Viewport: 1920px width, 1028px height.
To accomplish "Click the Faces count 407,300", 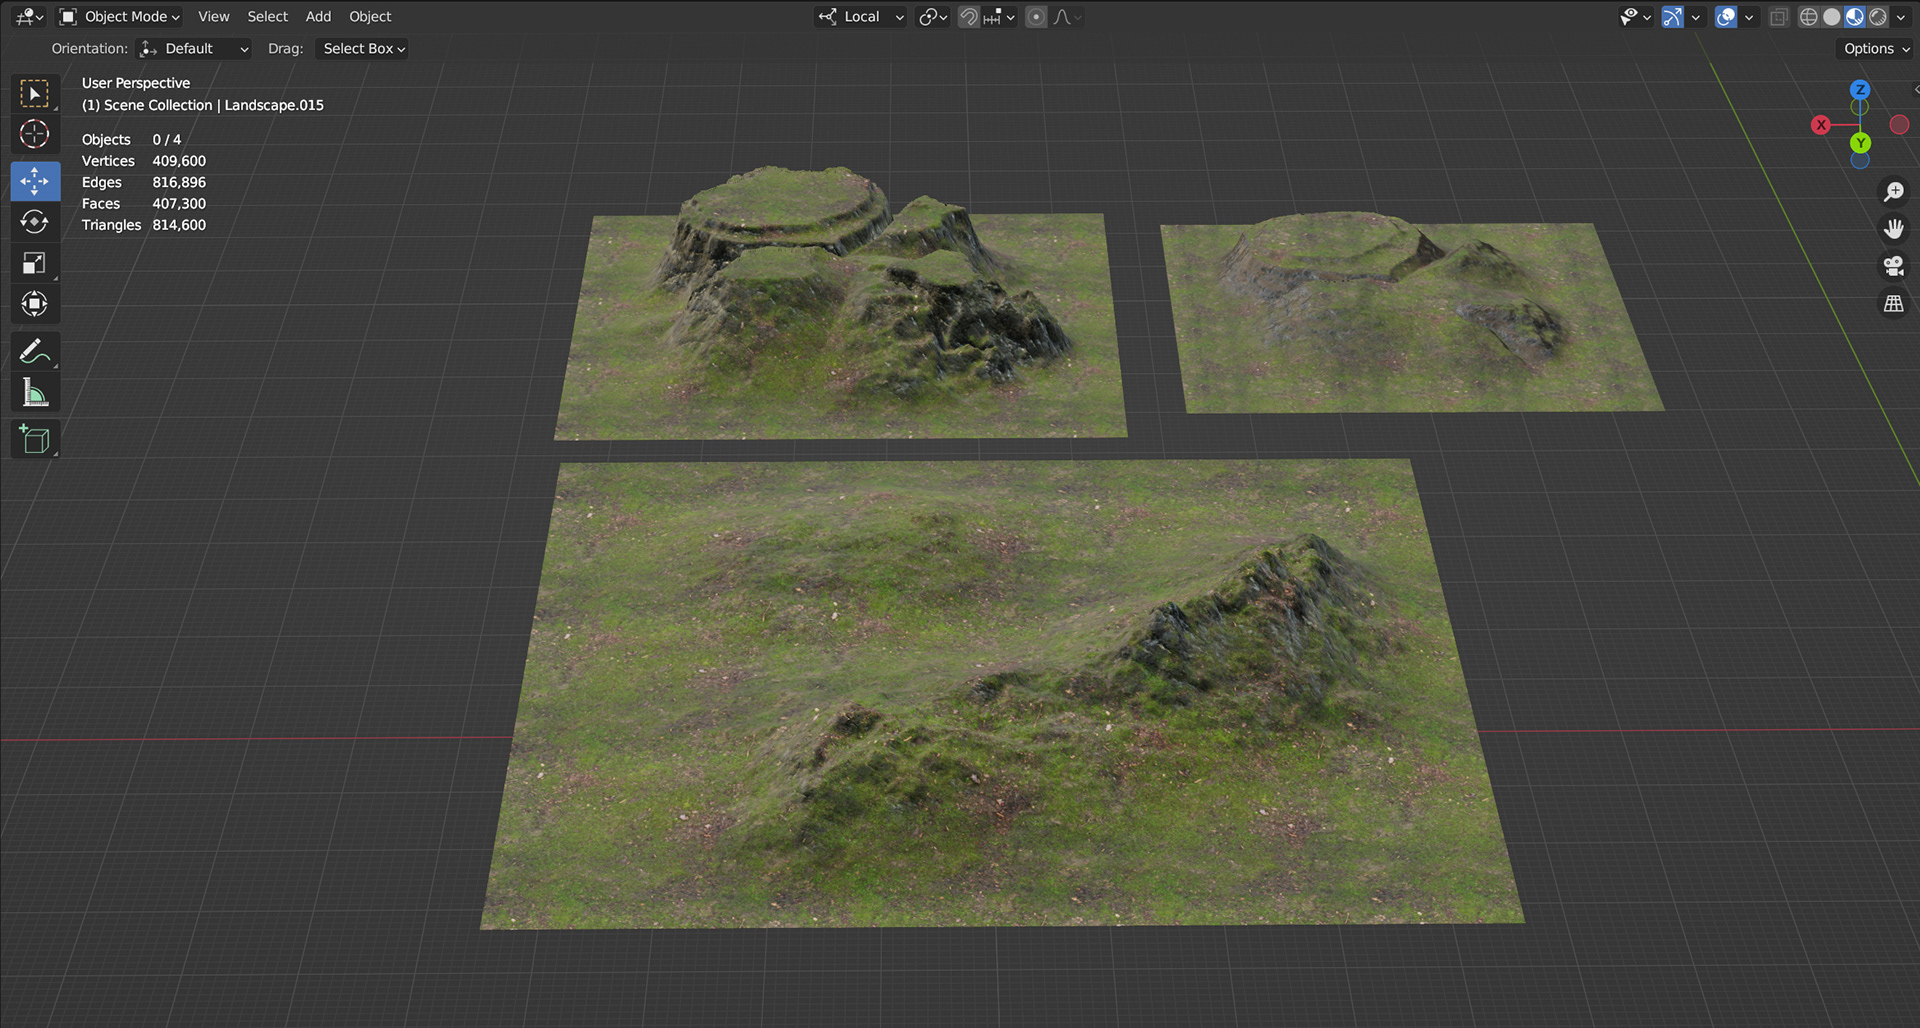I will [x=179, y=204].
